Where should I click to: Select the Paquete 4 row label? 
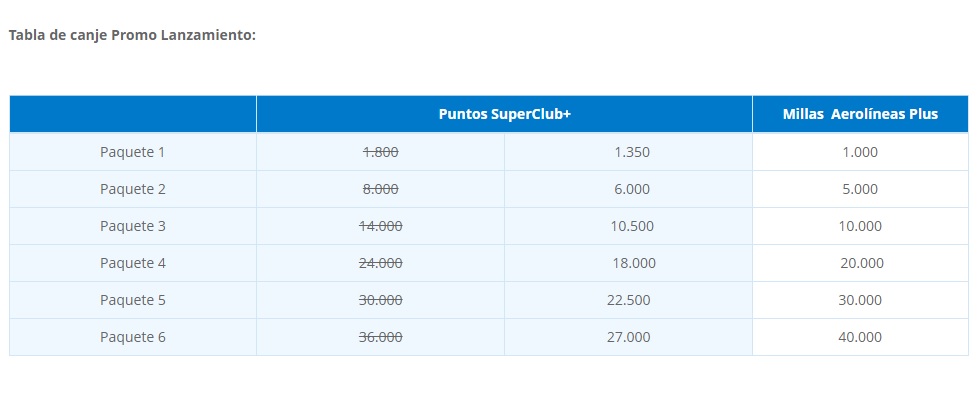click(x=133, y=263)
